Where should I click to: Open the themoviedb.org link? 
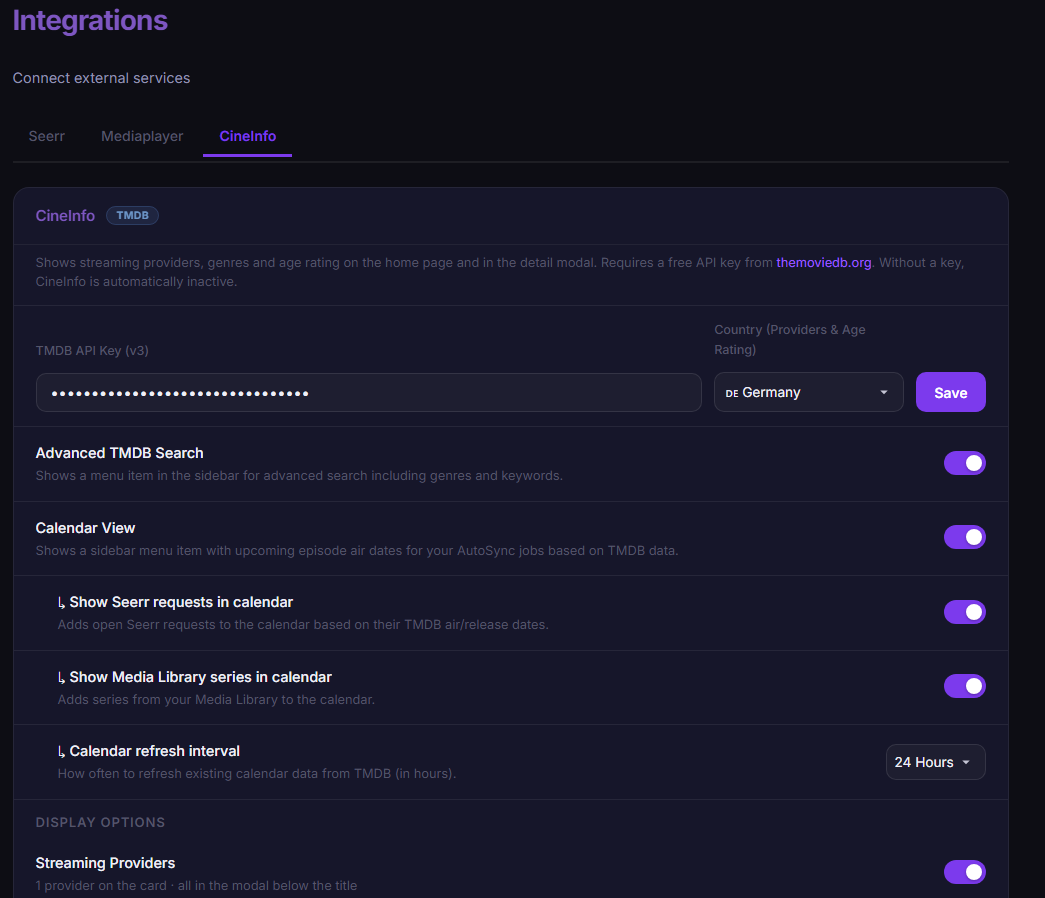(824, 263)
